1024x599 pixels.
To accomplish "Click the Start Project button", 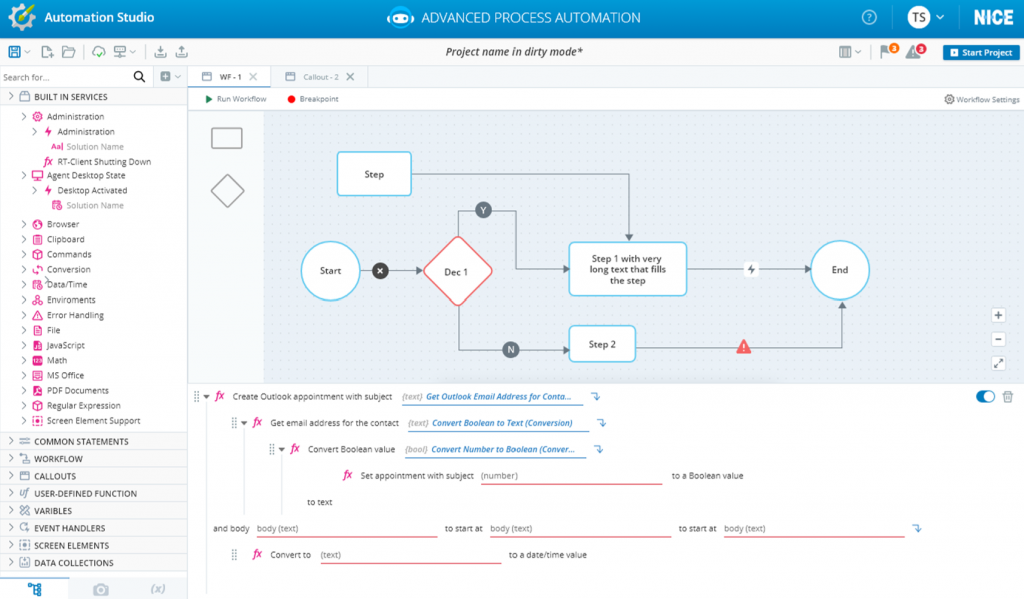I will pyautogui.click(x=981, y=52).
